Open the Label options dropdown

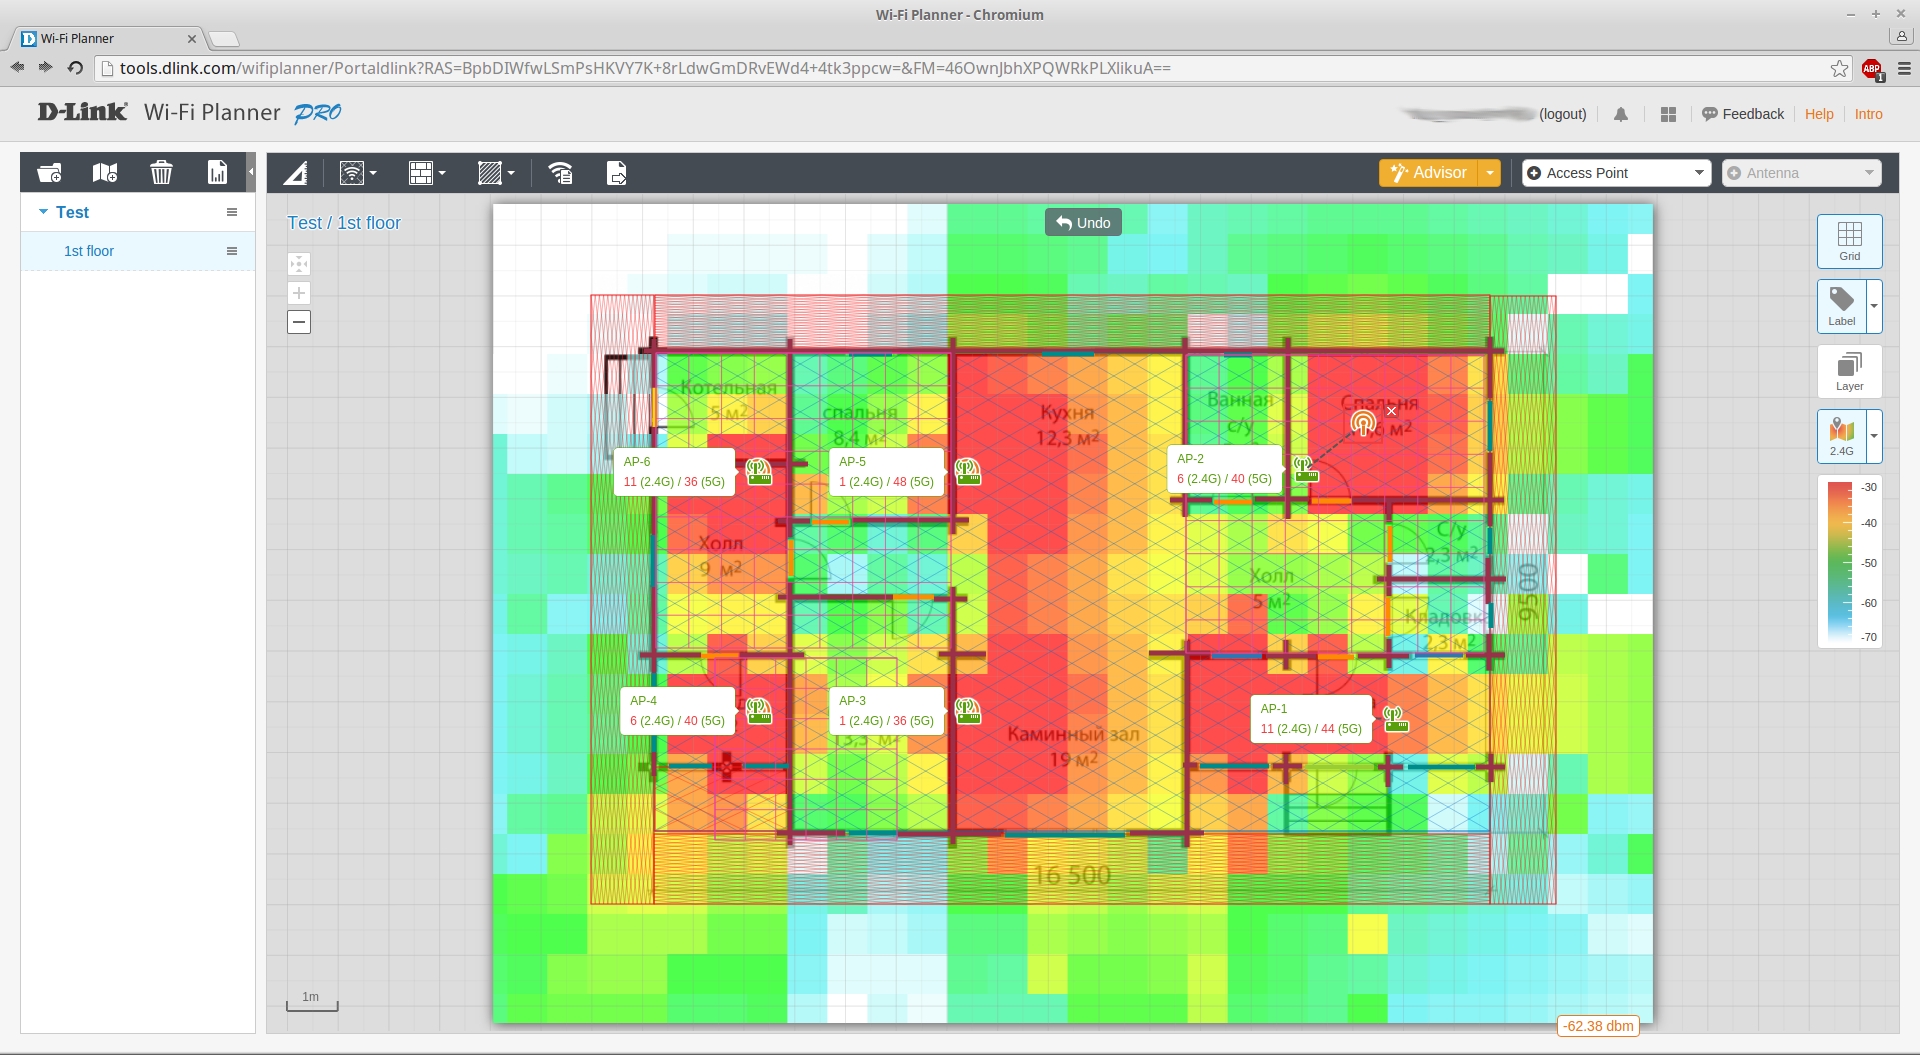1874,305
